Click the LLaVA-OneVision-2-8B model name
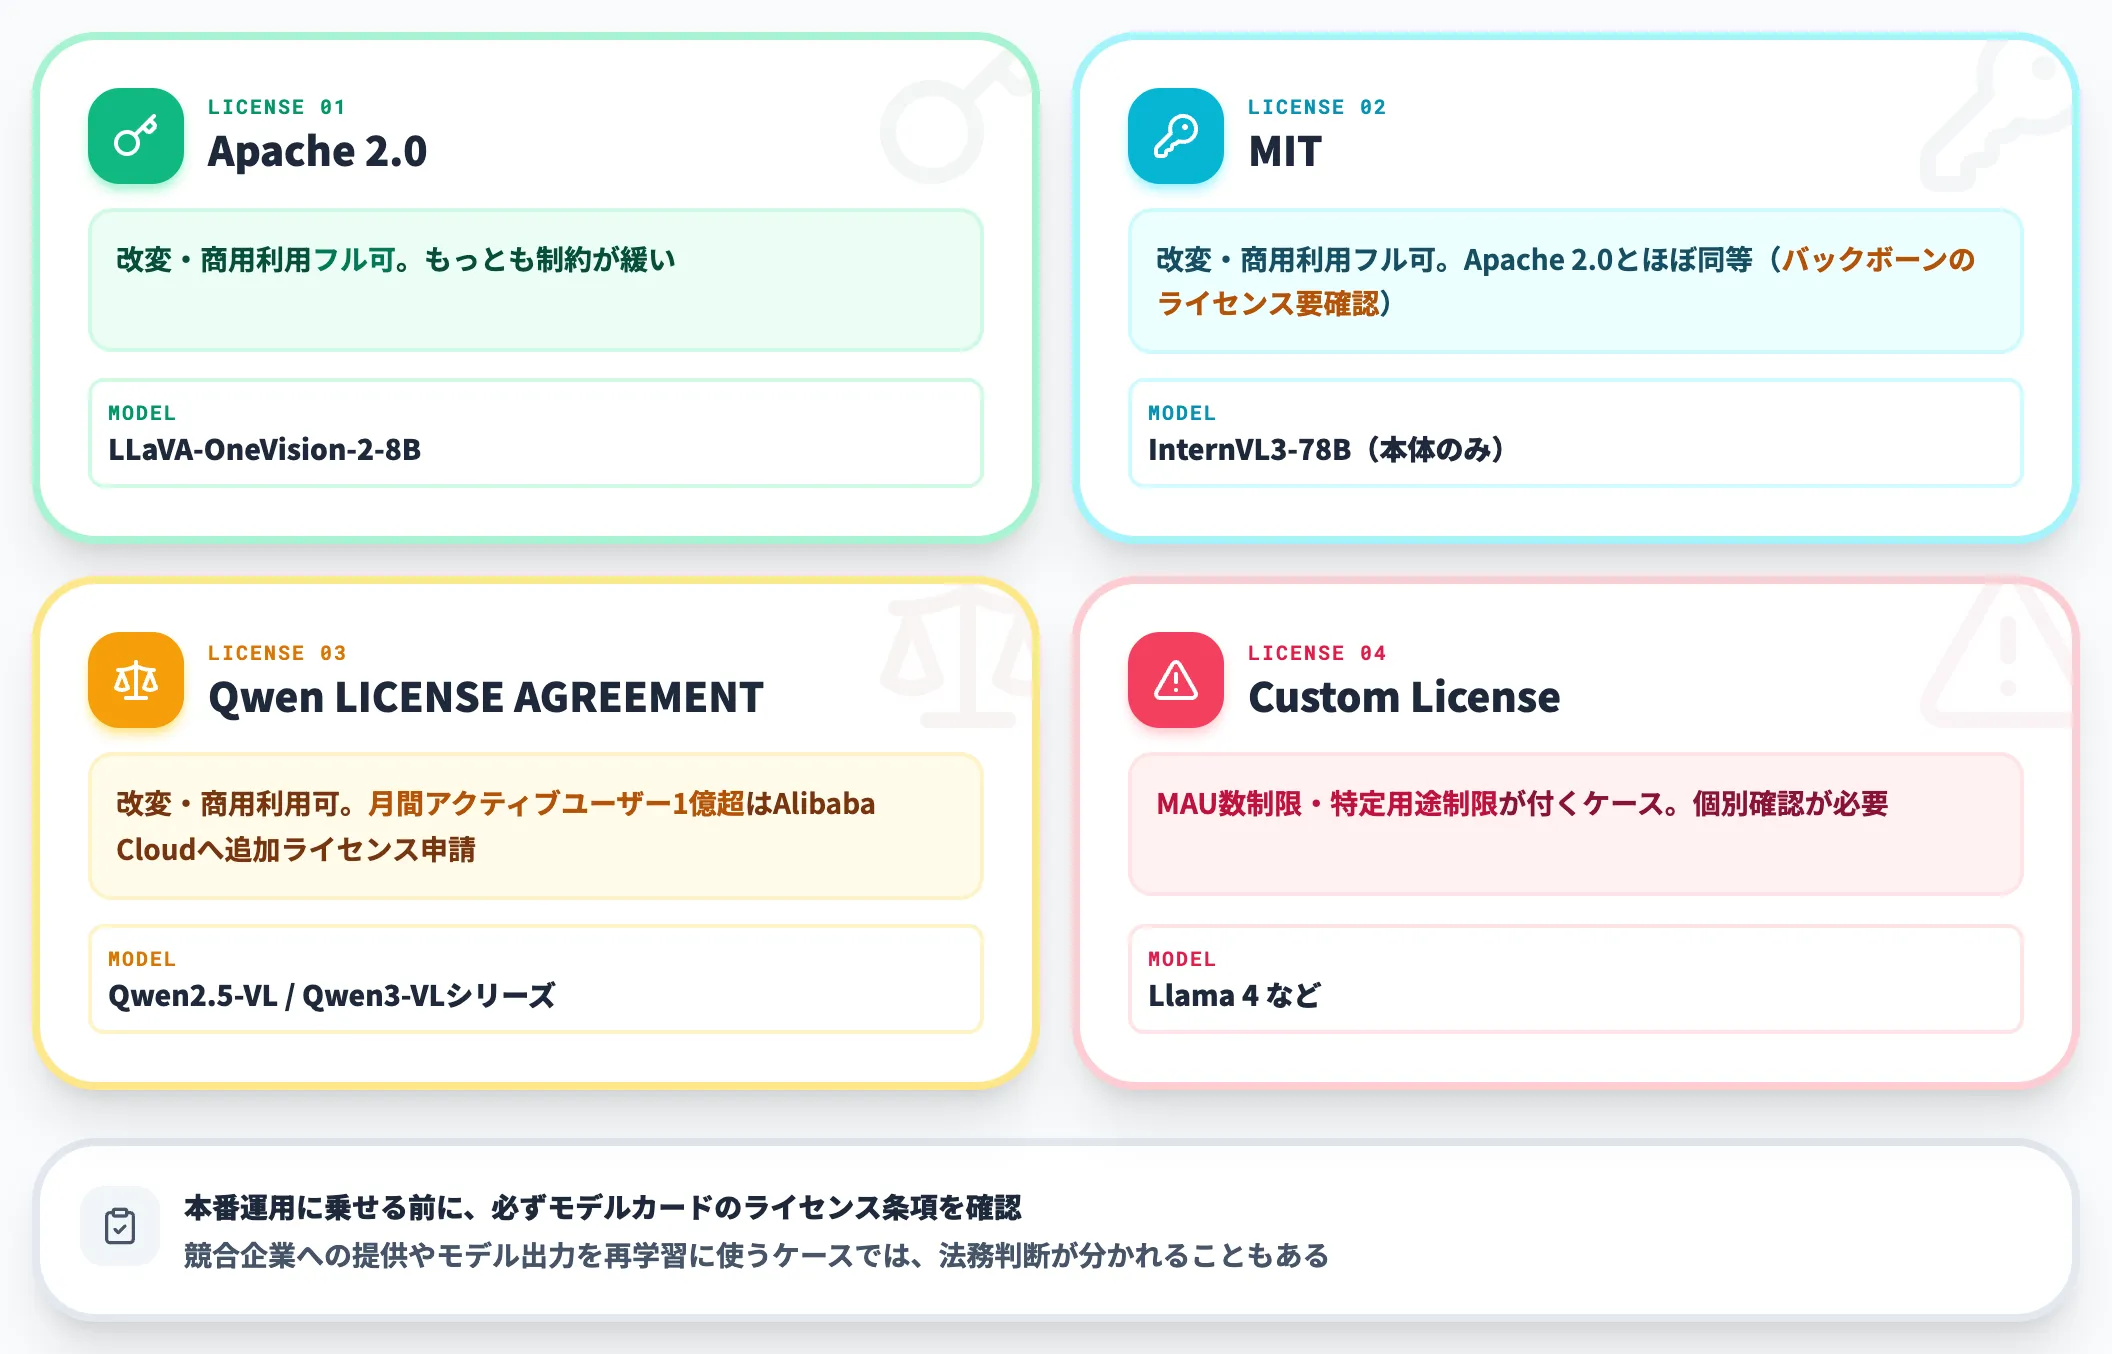The image size is (2112, 1354). [x=264, y=449]
